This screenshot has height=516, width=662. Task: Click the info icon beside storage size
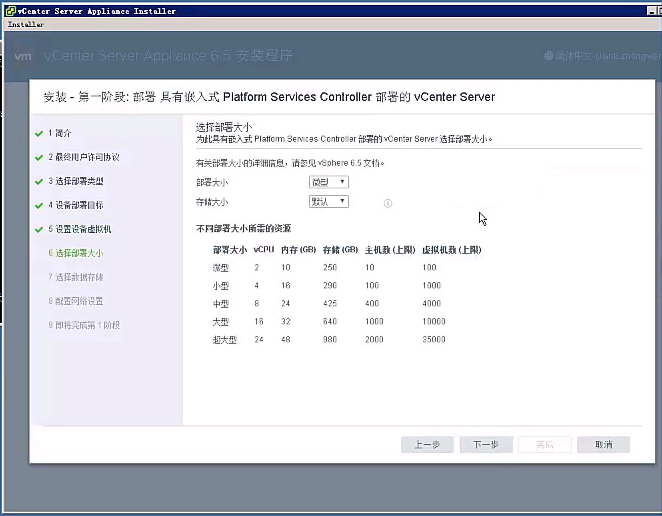[388, 203]
